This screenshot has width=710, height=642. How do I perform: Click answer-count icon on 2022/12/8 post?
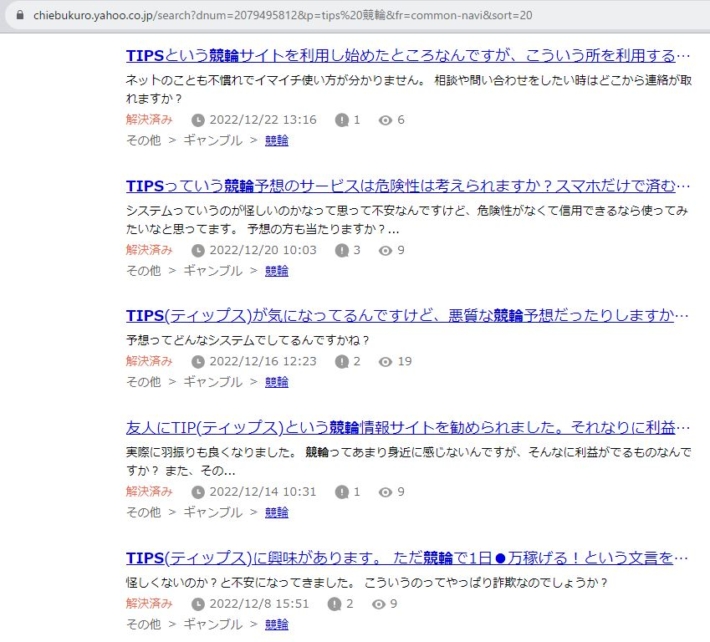(334, 604)
